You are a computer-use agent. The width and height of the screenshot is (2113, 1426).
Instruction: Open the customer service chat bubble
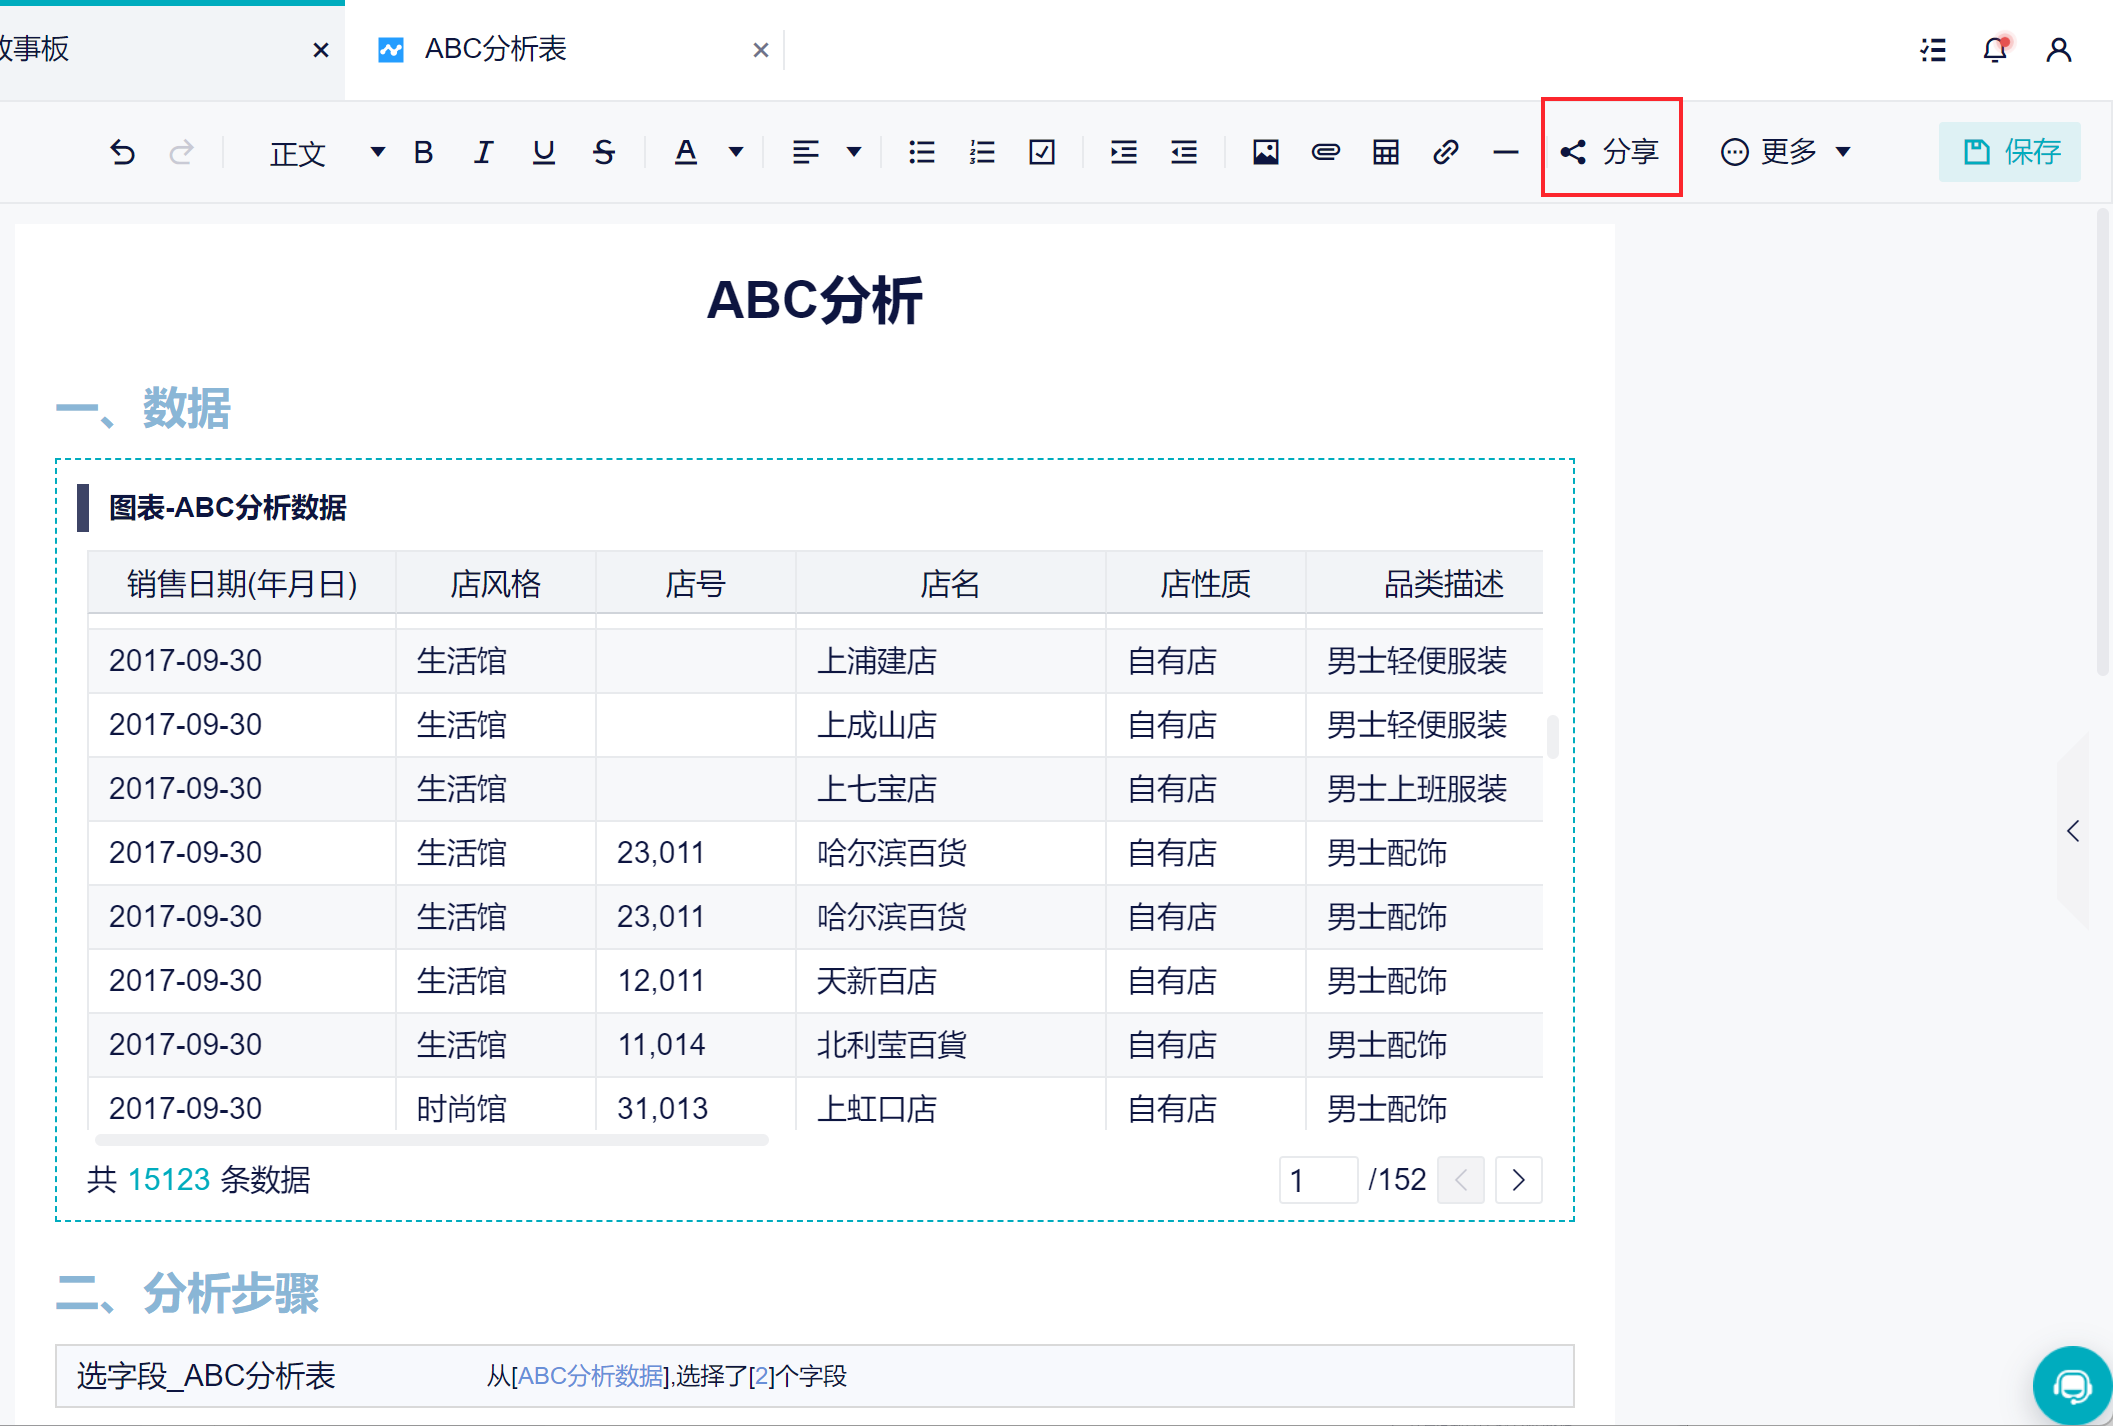point(2071,1385)
